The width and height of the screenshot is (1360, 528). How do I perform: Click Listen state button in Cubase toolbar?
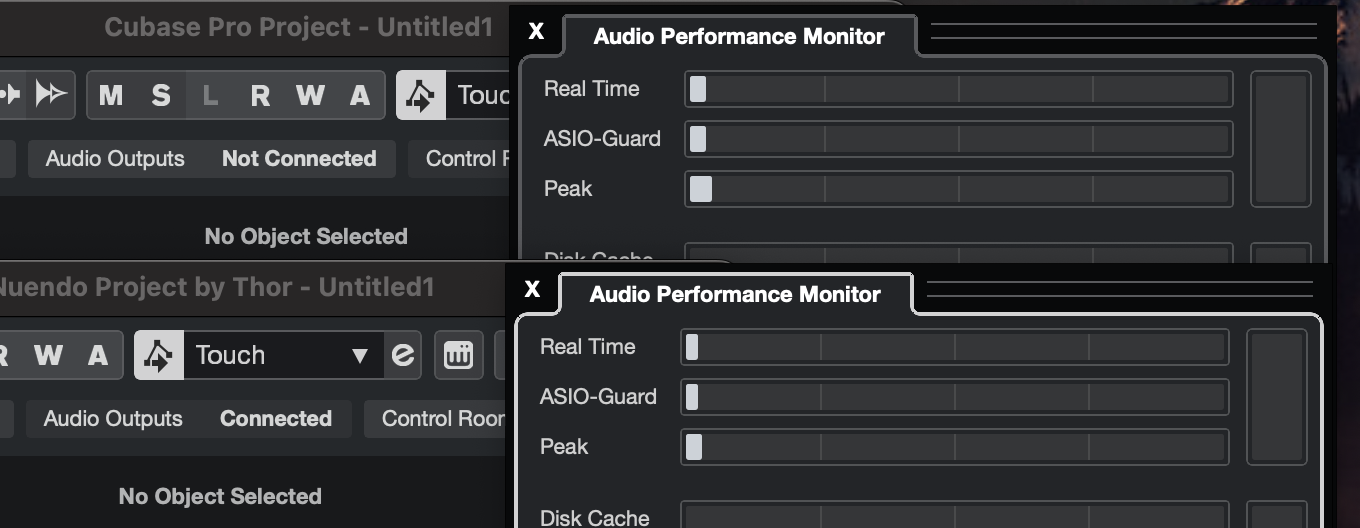[x=210, y=95]
